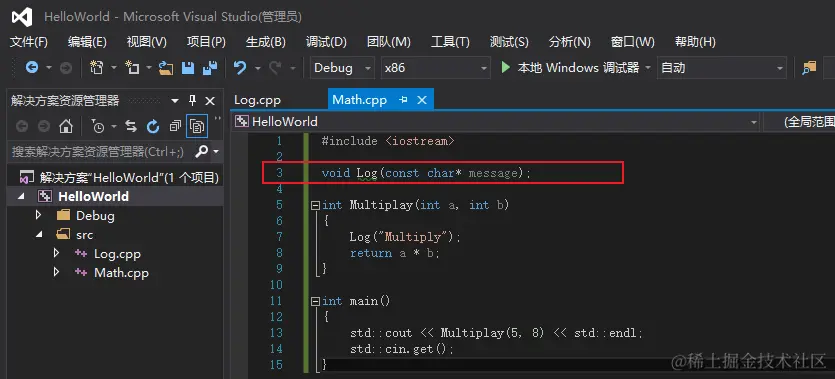This screenshot has height=379, width=835.
Task: Click the Solution Explorer Refresh icon
Action: point(153,126)
